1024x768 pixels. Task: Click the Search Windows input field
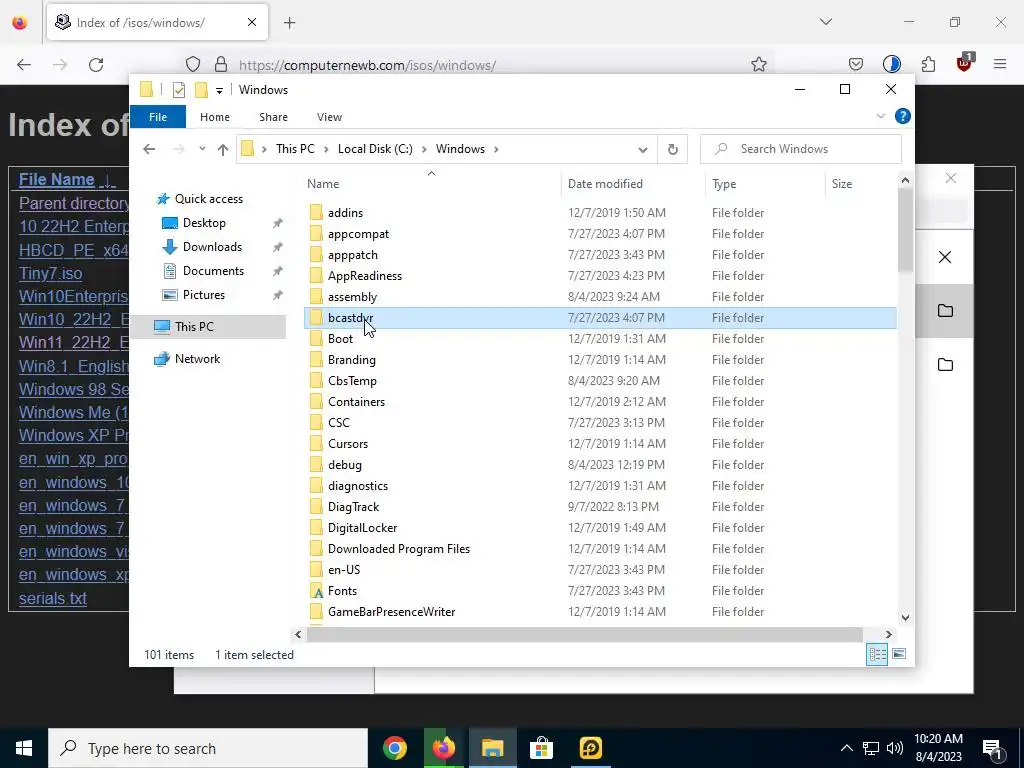click(801, 149)
